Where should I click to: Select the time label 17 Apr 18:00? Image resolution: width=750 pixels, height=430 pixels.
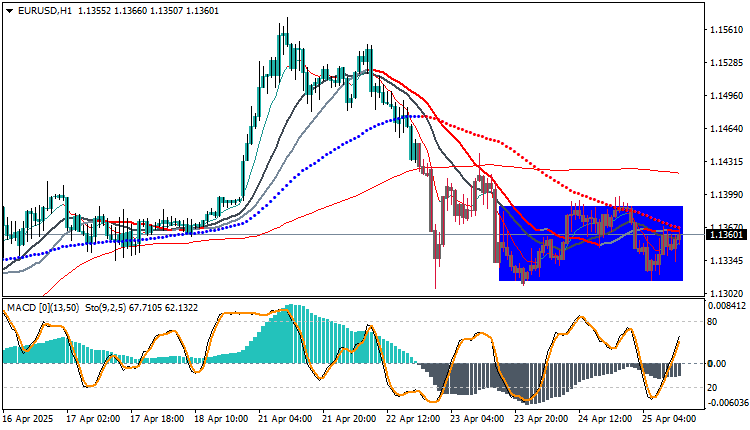157,419
